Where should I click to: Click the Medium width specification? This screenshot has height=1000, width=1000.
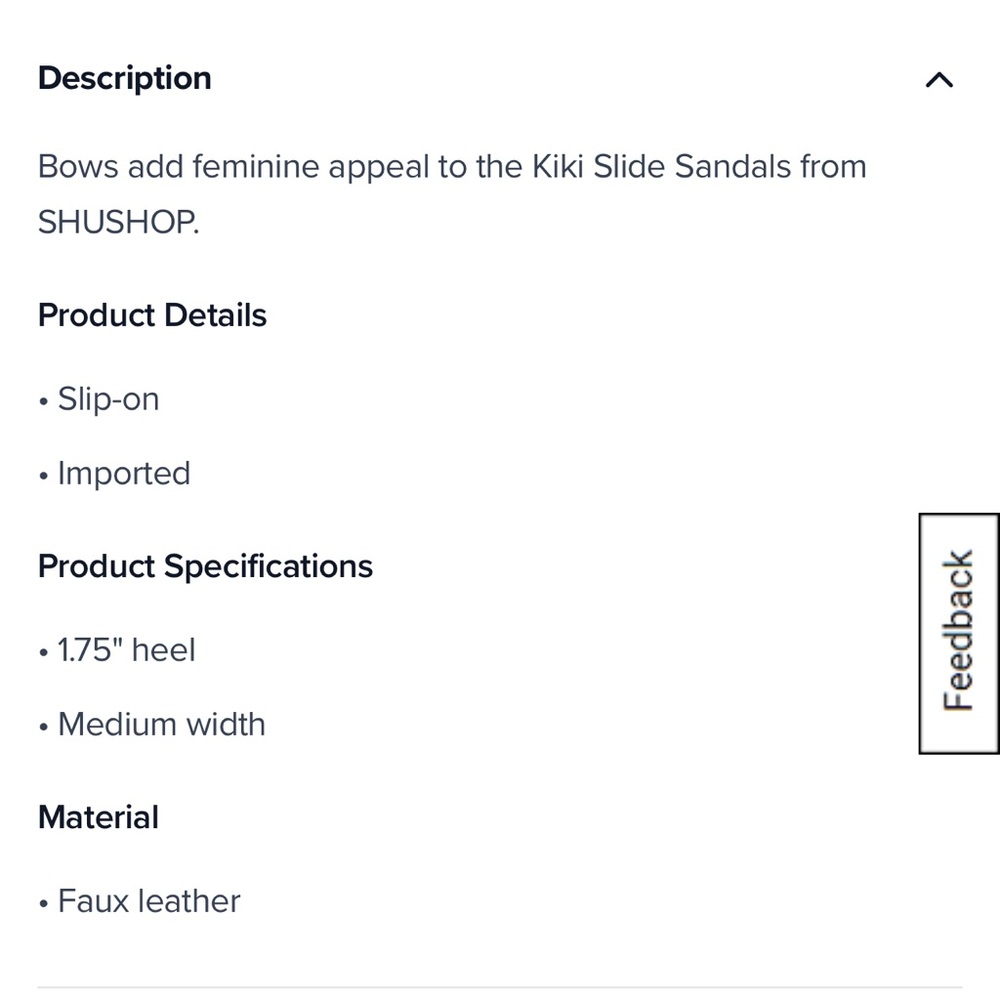click(162, 724)
